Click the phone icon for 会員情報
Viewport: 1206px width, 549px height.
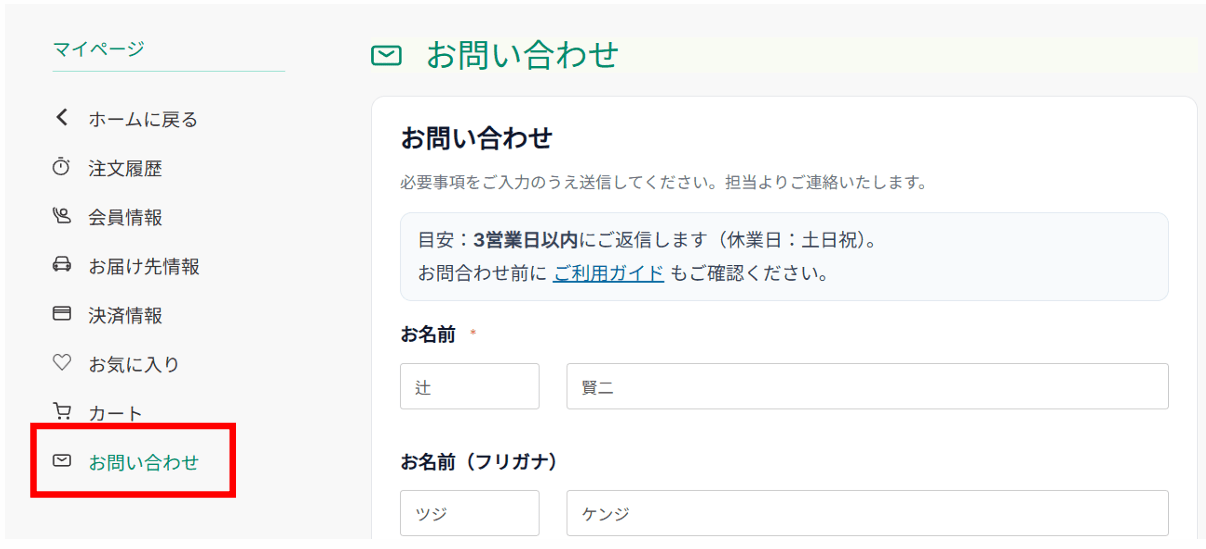click(62, 216)
